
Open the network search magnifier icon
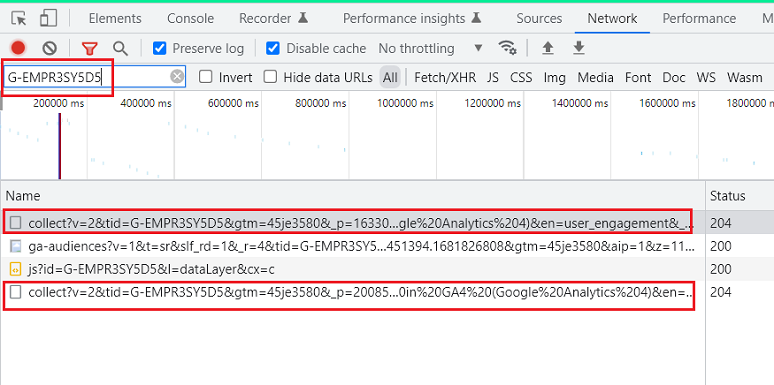coord(120,48)
